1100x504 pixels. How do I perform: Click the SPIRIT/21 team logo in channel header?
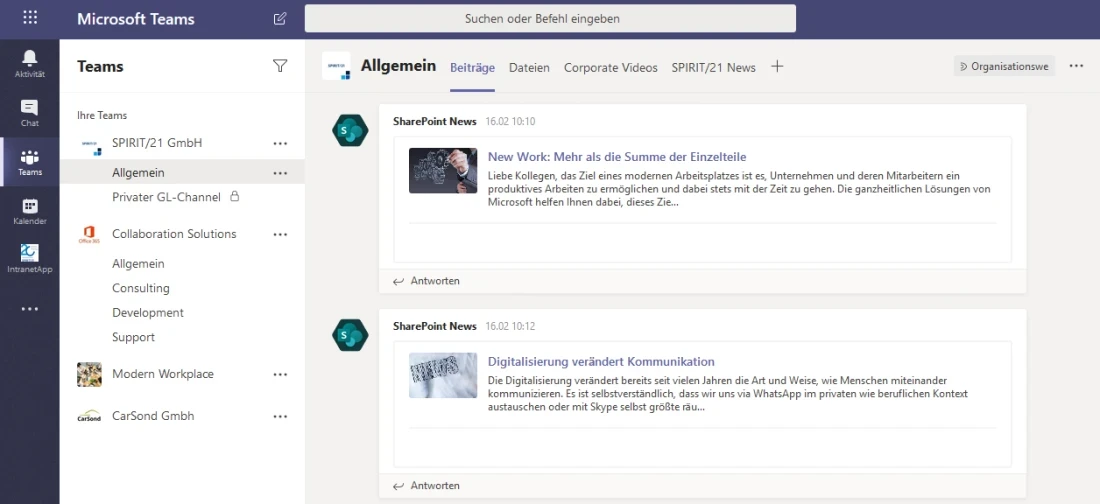(336, 66)
